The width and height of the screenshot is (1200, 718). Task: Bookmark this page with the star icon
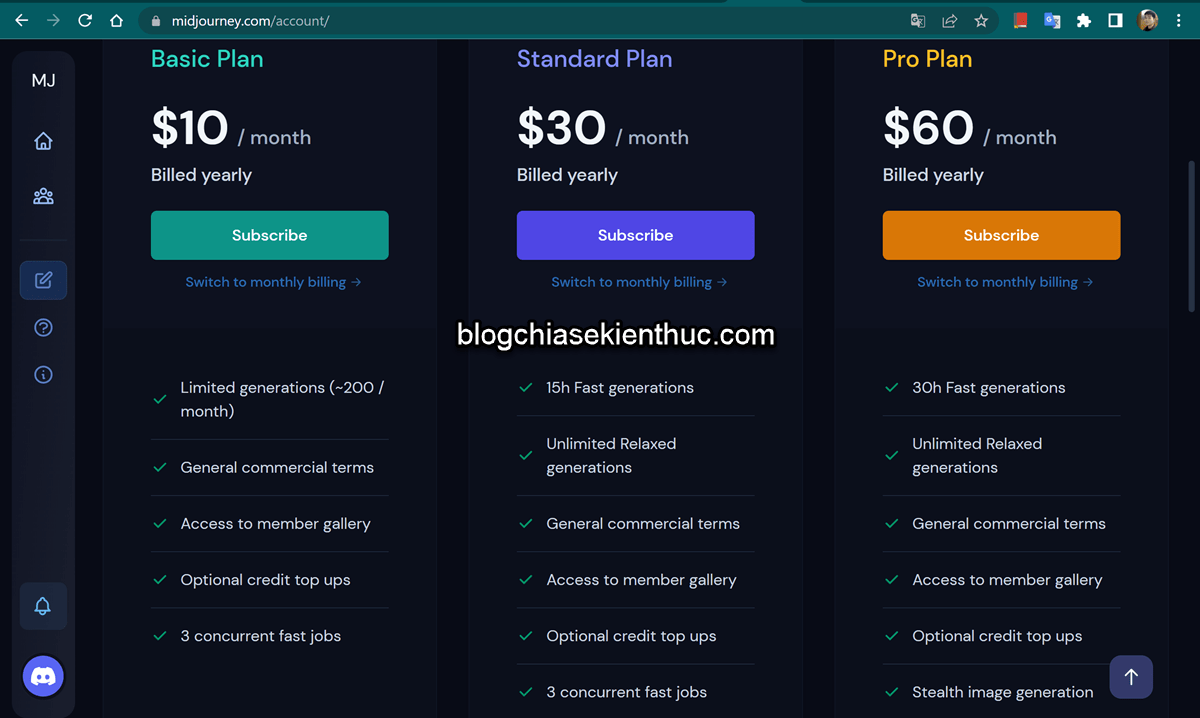(x=981, y=20)
